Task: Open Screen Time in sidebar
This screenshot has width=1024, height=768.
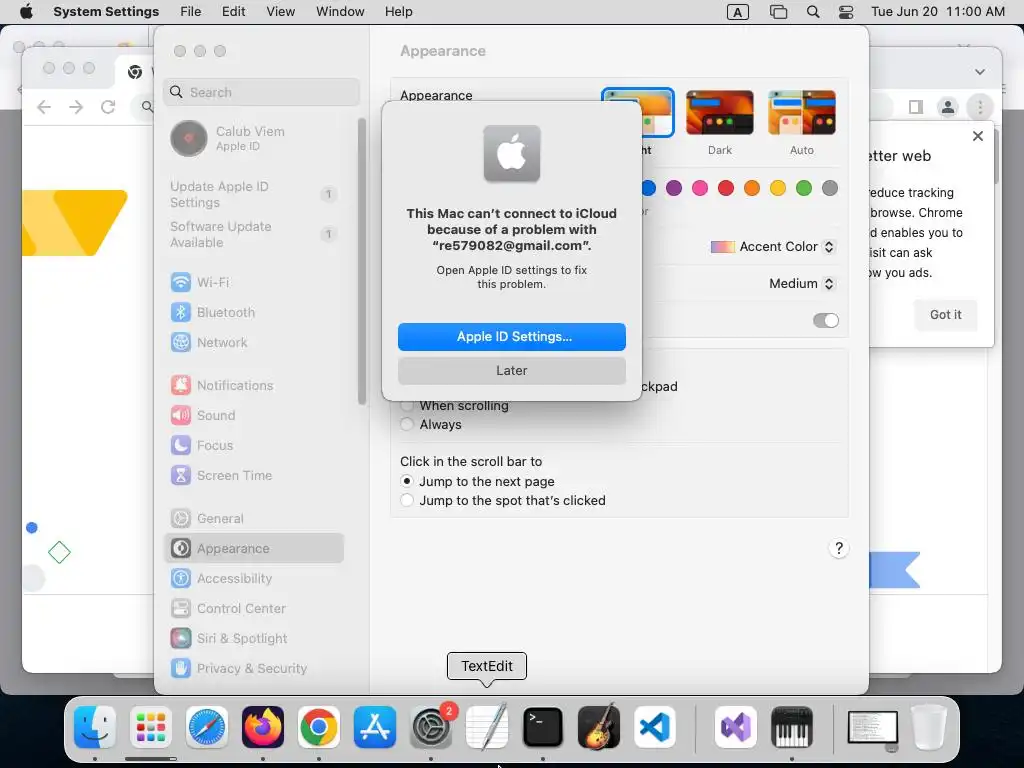Action: (254, 475)
